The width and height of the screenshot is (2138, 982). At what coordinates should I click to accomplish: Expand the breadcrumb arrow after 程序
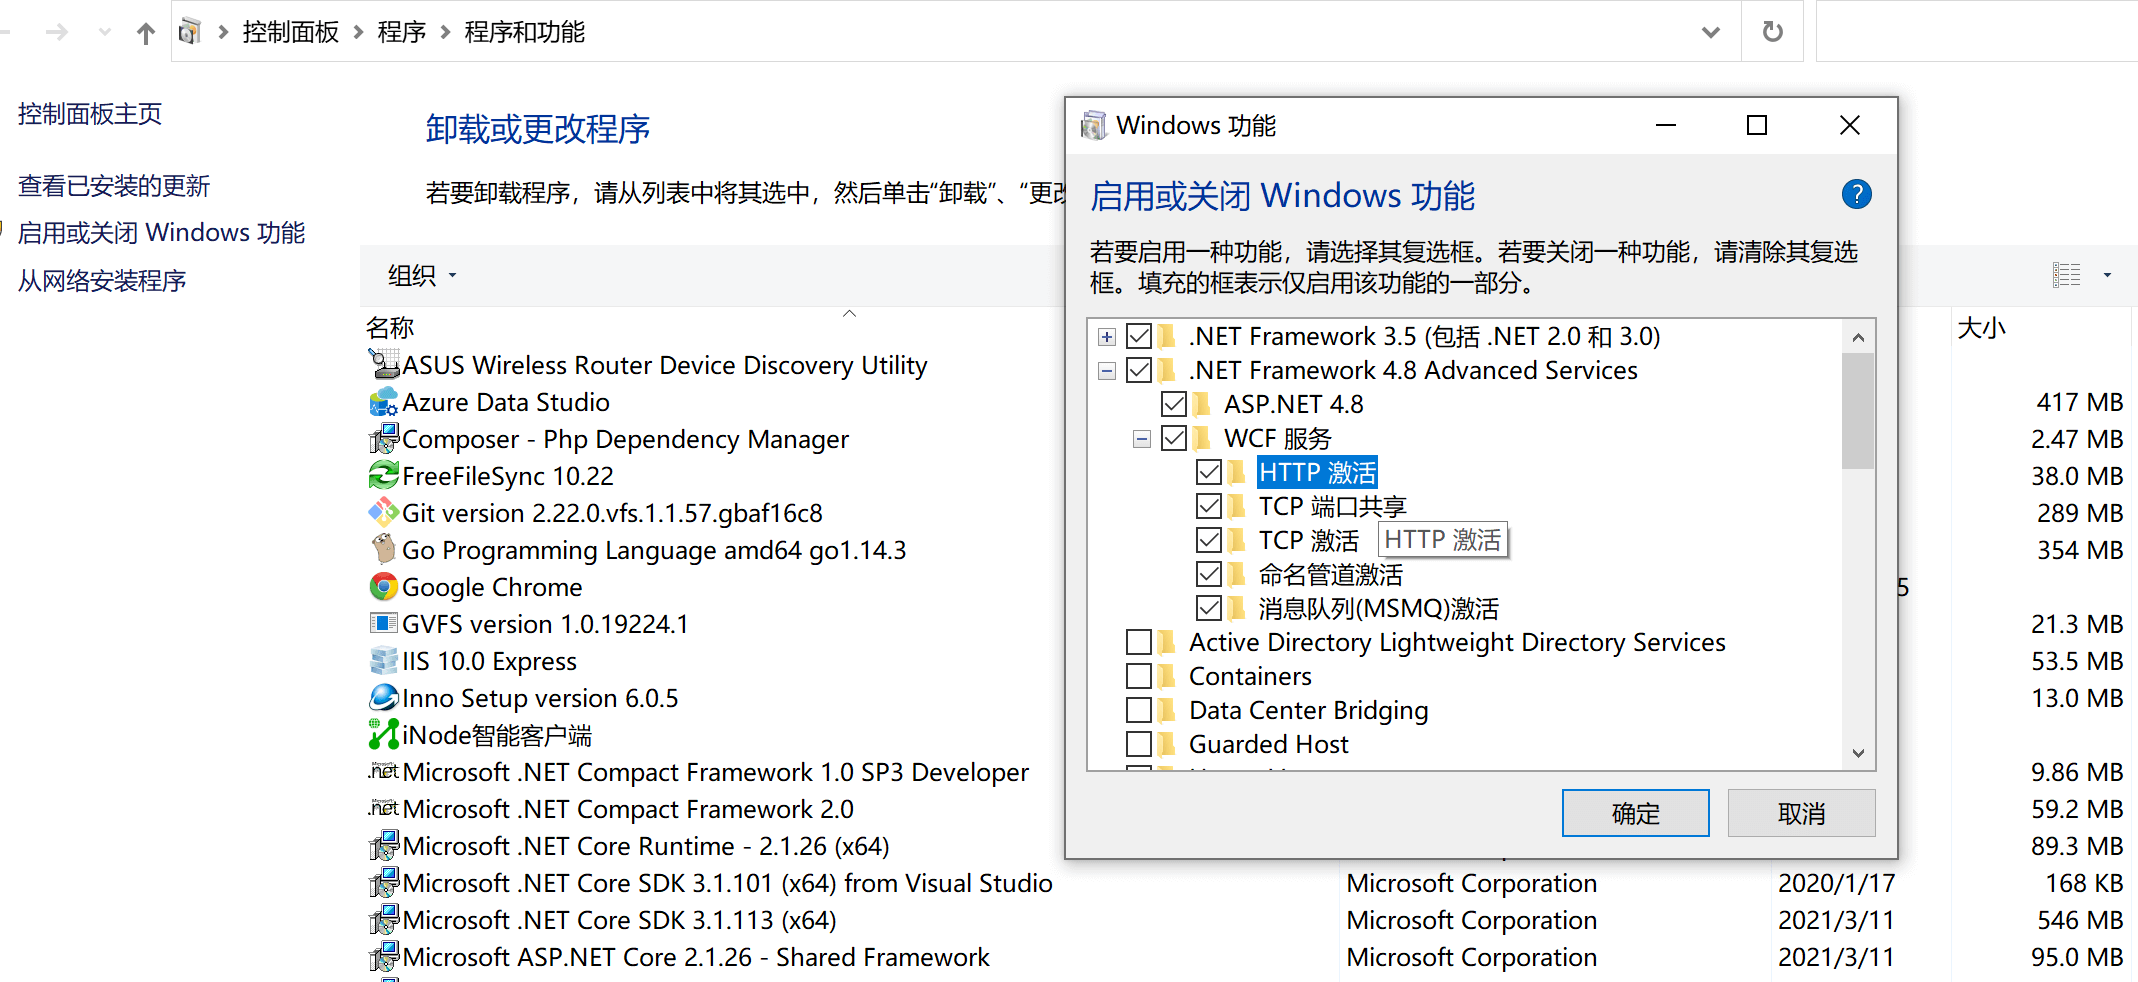[x=445, y=32]
